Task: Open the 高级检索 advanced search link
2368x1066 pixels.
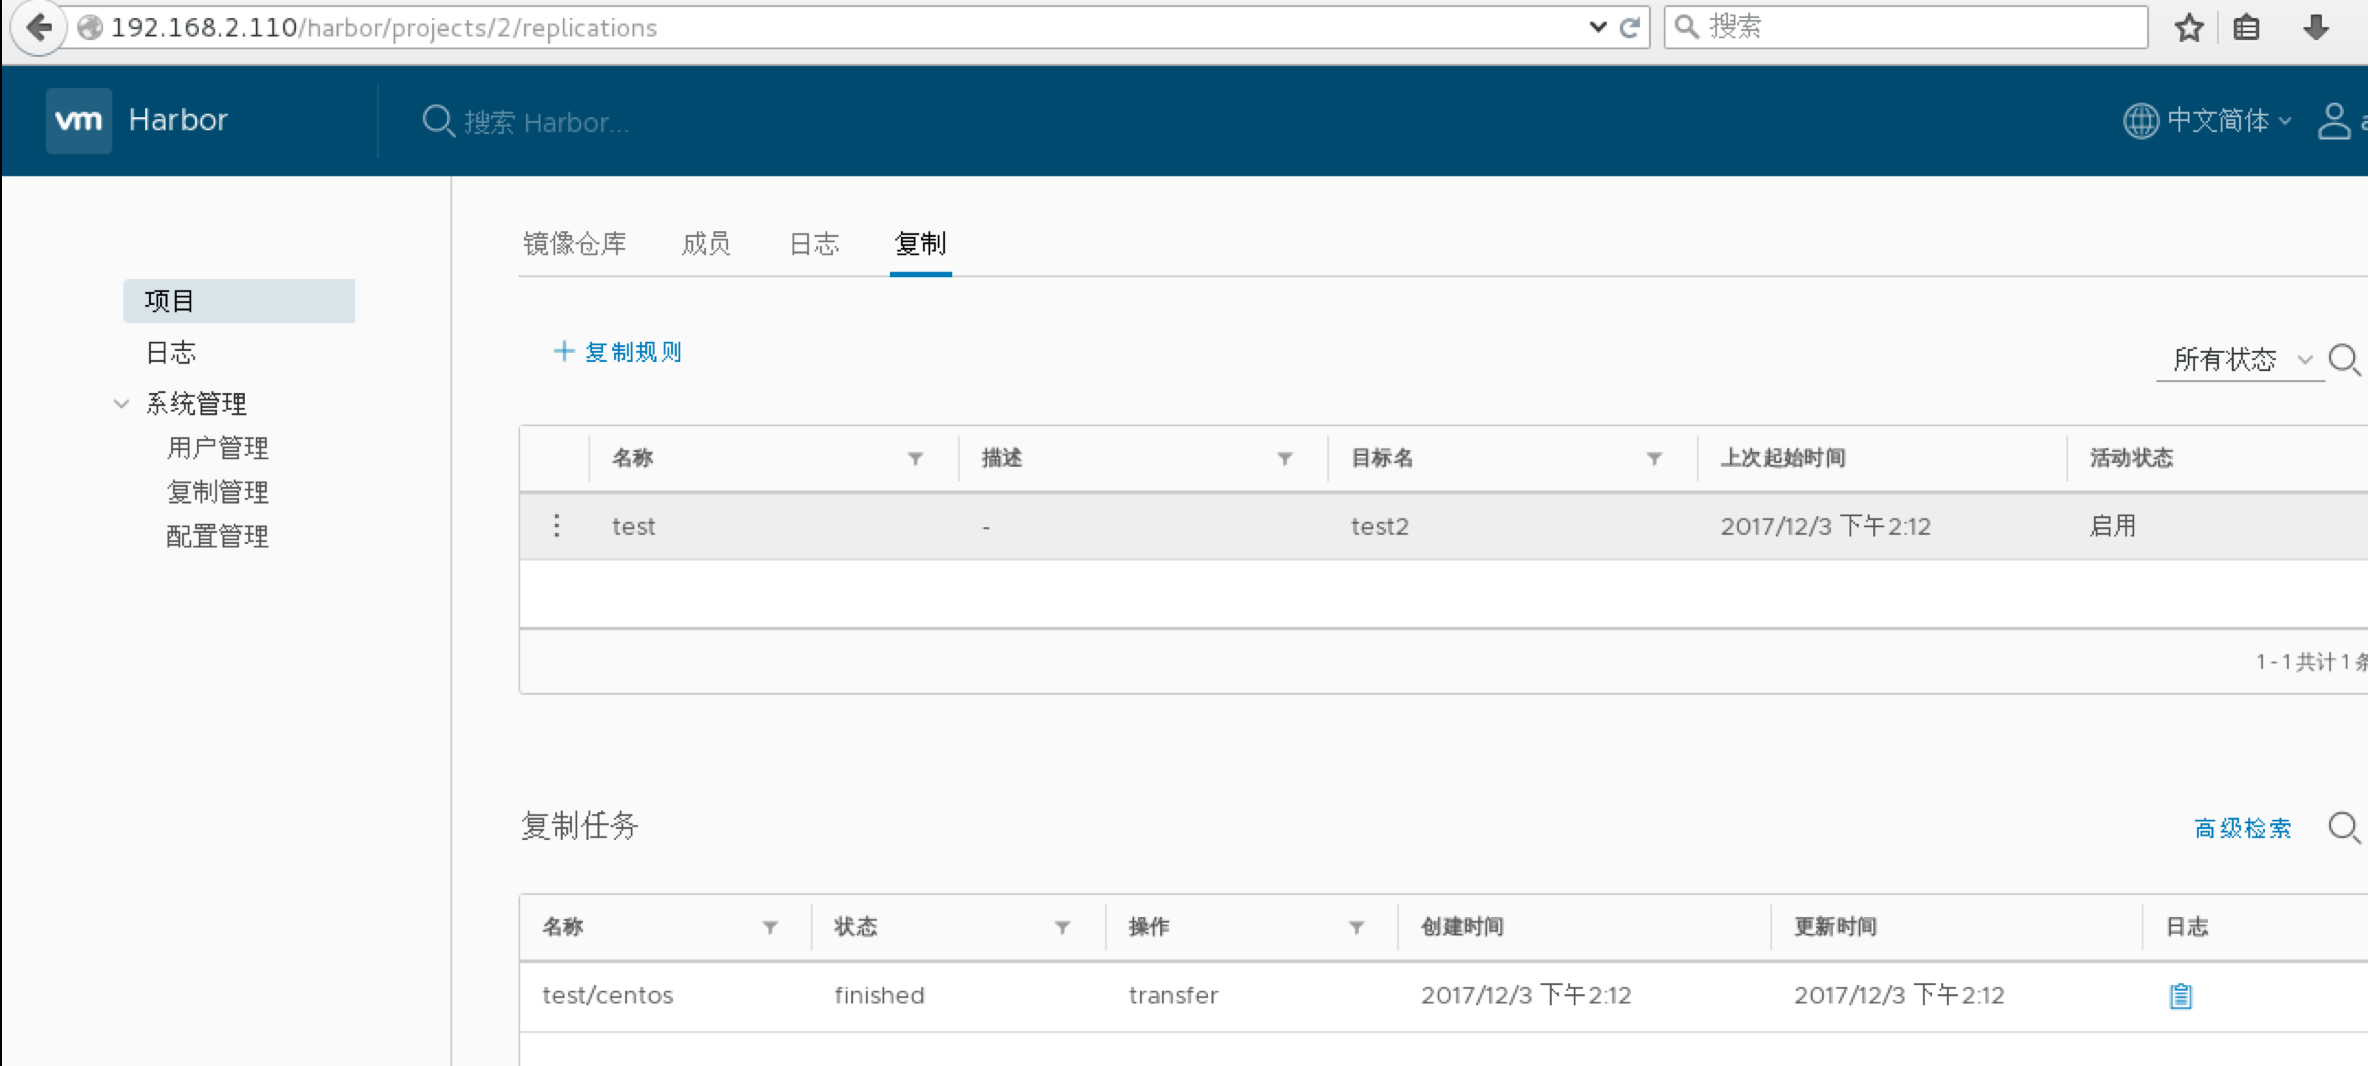Action: pos(2242,828)
